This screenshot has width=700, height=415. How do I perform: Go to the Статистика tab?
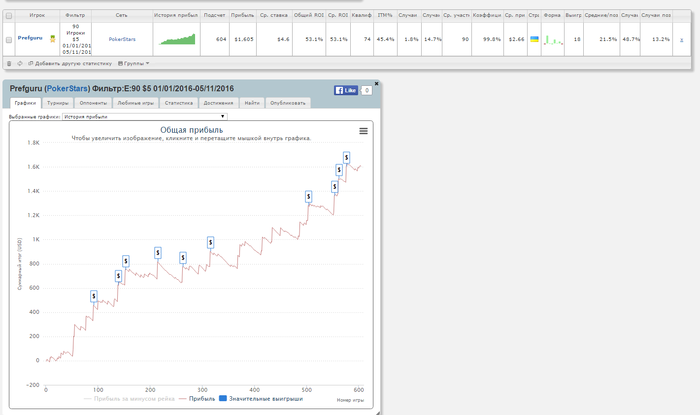click(179, 103)
